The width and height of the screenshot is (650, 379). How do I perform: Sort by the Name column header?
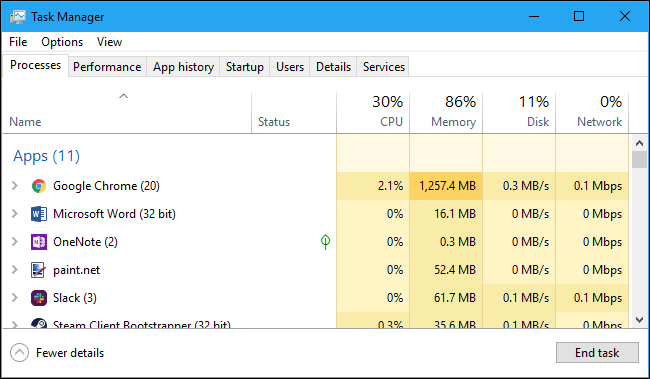[x=127, y=112]
